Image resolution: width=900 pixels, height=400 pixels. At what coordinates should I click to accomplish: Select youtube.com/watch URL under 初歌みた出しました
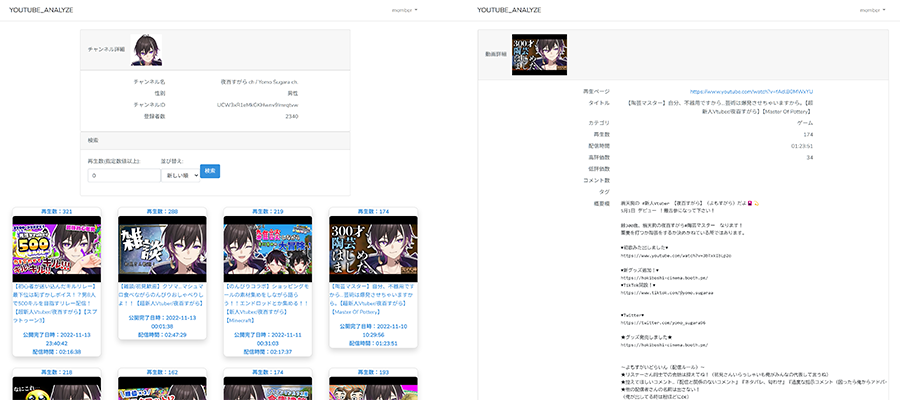pos(676,255)
